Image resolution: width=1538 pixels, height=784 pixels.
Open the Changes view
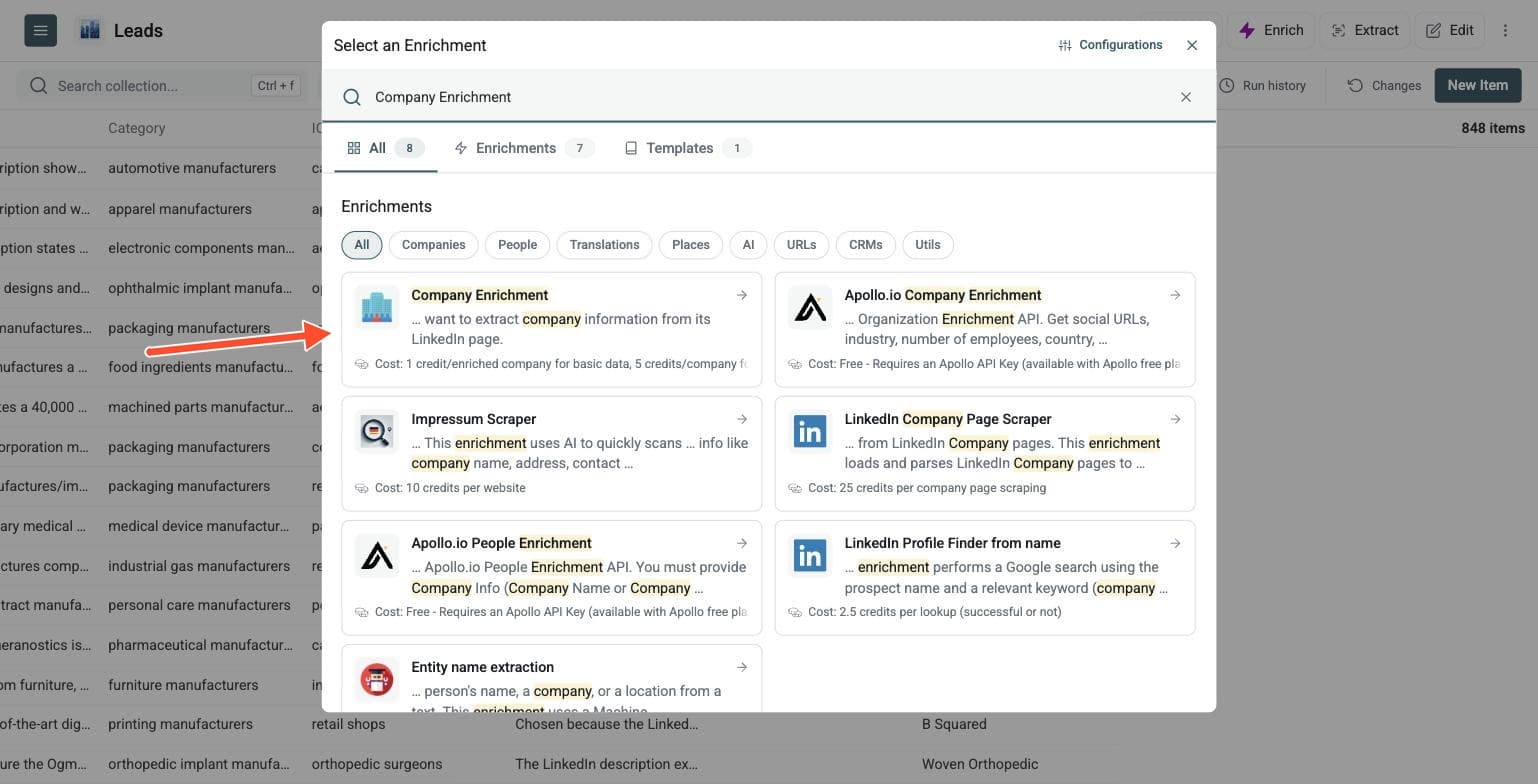click(x=1384, y=85)
